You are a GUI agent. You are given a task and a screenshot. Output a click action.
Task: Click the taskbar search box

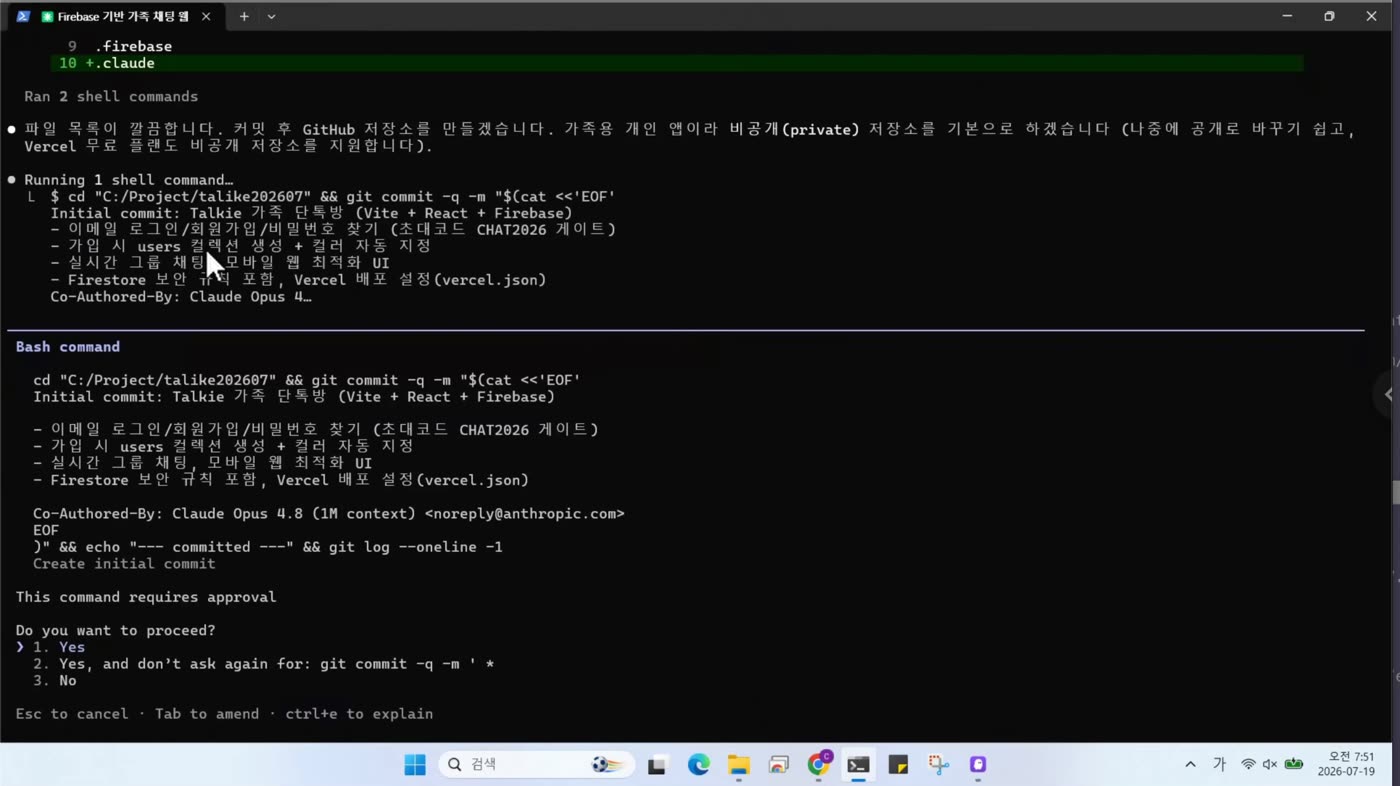click(x=536, y=765)
